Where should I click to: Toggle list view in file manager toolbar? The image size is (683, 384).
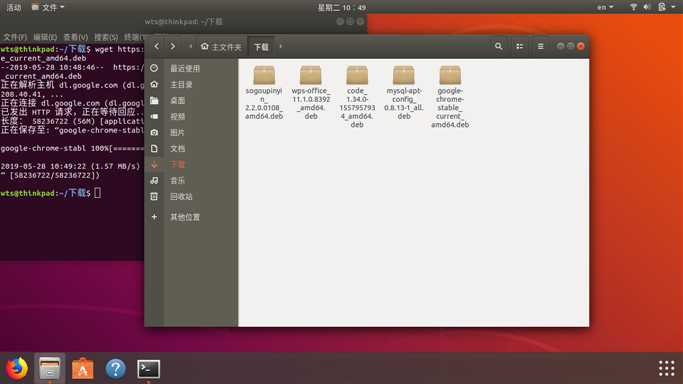pos(520,46)
